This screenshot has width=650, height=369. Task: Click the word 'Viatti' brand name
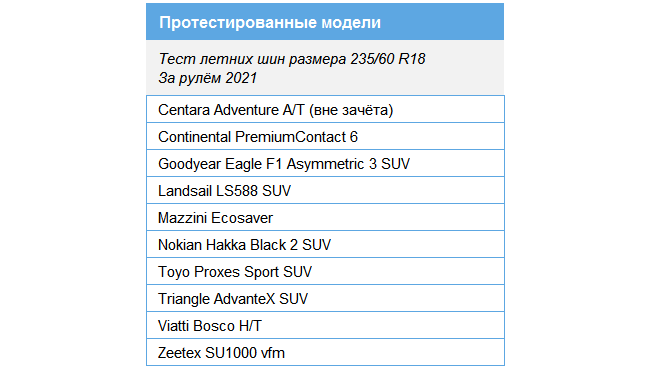click(x=173, y=326)
